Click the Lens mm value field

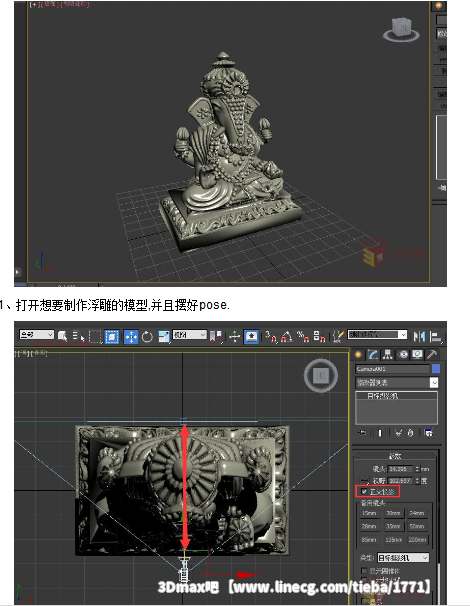tap(400, 469)
